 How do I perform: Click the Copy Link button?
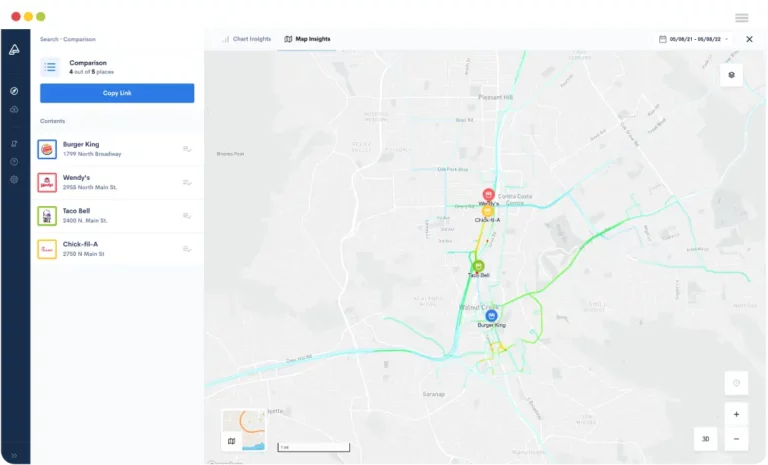[x=117, y=93]
